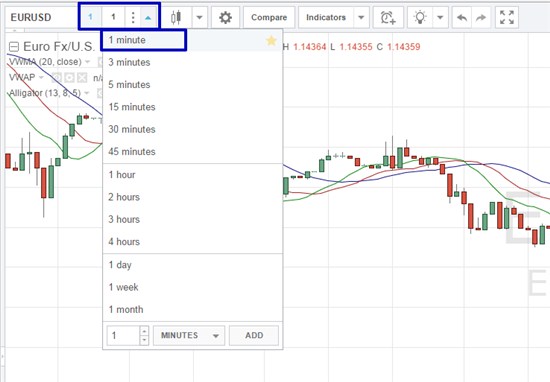
Task: Click the ADD custom interval button
Action: tap(254, 335)
